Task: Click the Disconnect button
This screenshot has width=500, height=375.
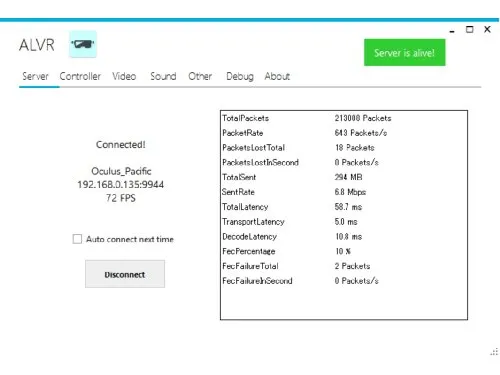Action: pos(125,274)
